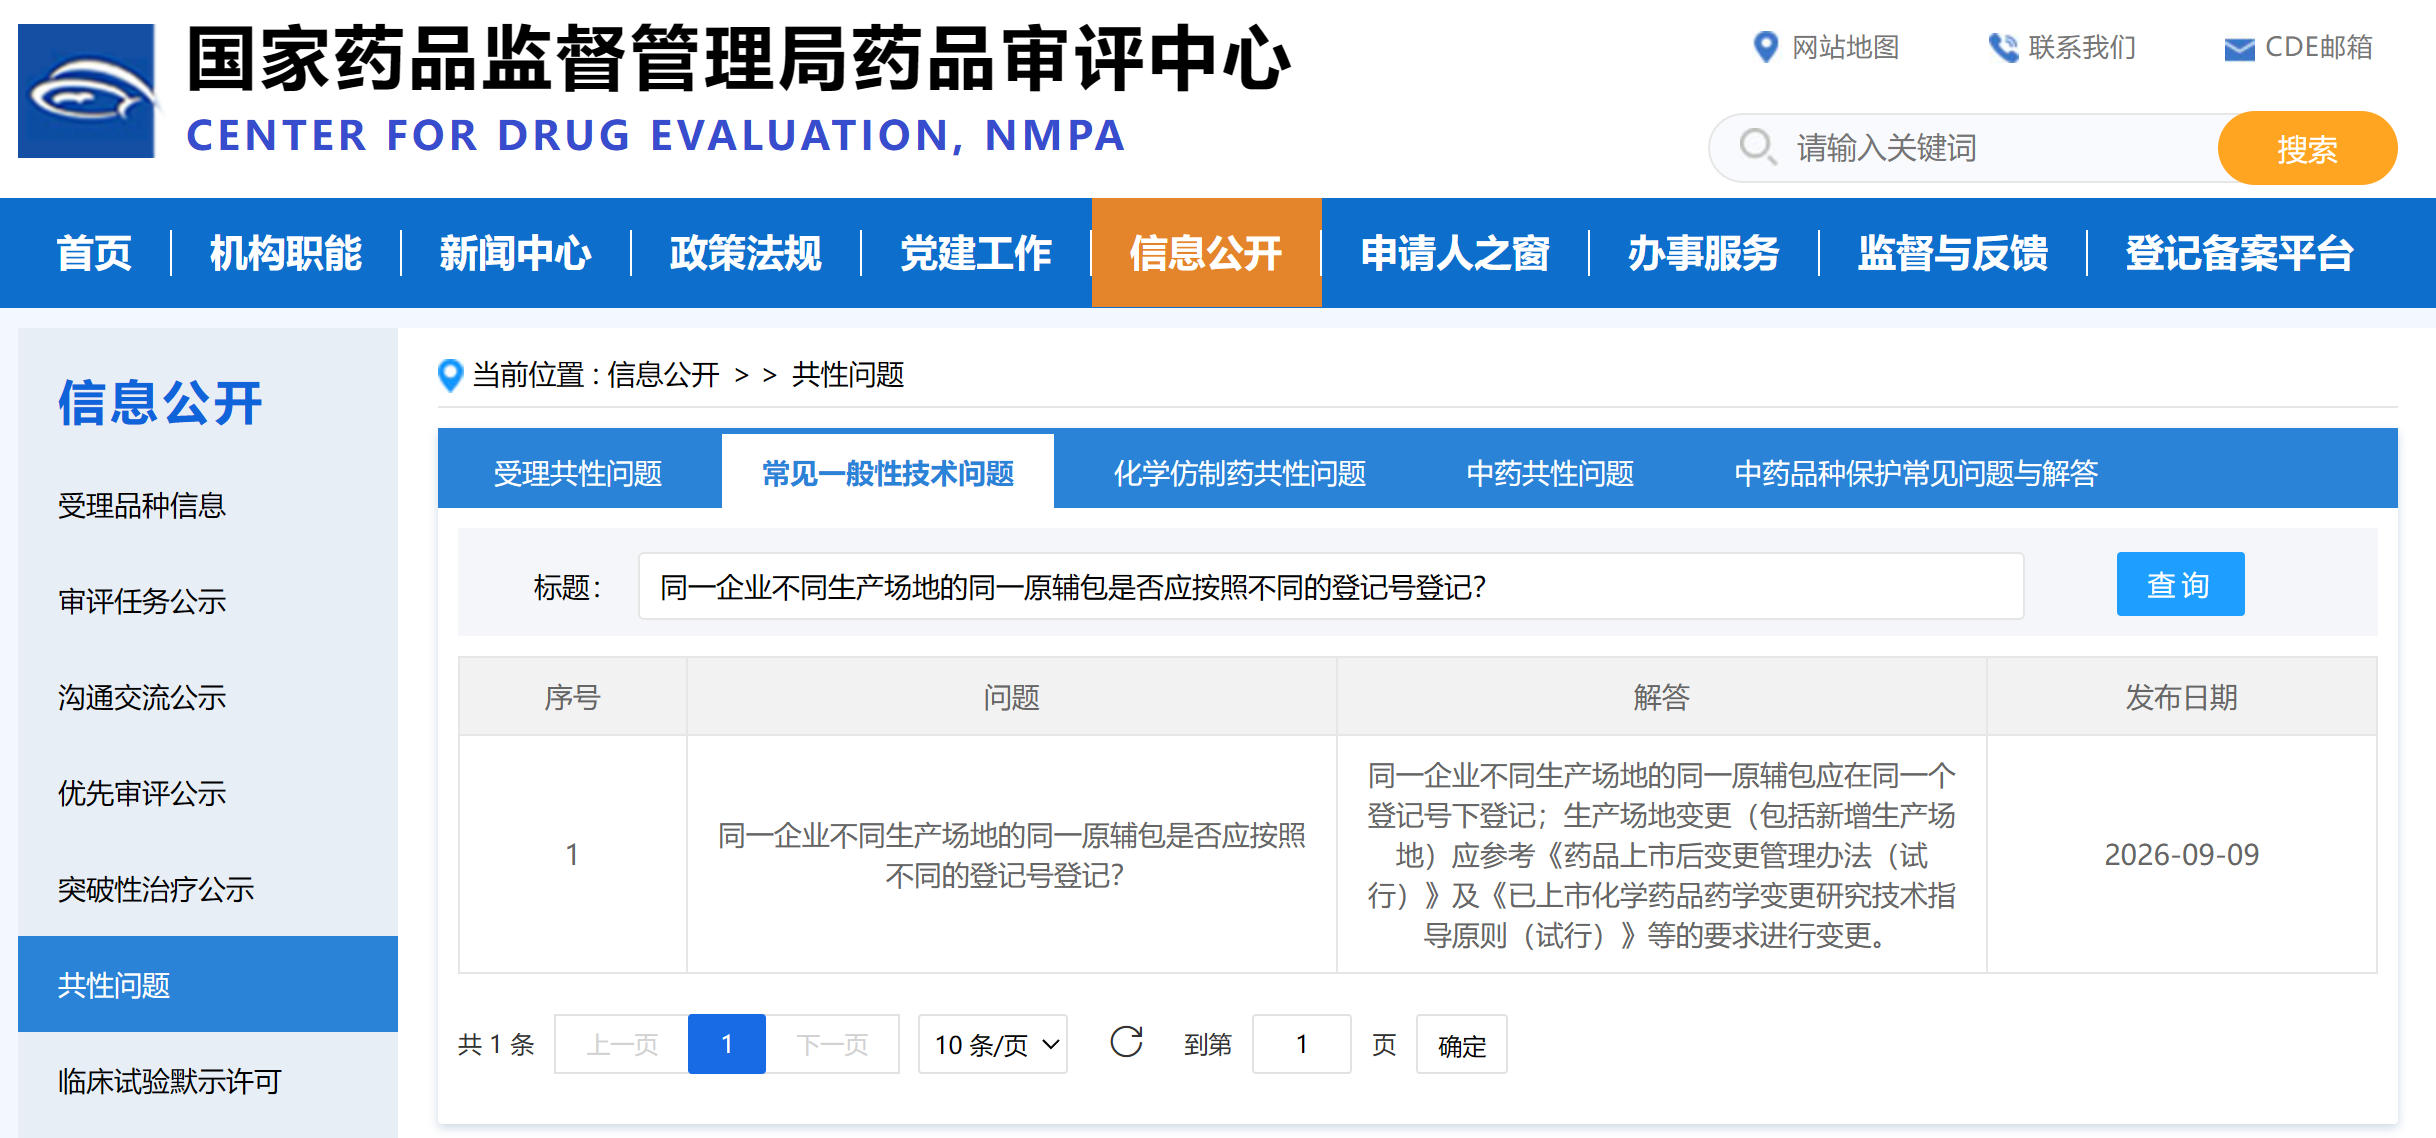This screenshot has width=2436, height=1138.
Task: Open the 联系我们 link
Action: tap(2082, 47)
